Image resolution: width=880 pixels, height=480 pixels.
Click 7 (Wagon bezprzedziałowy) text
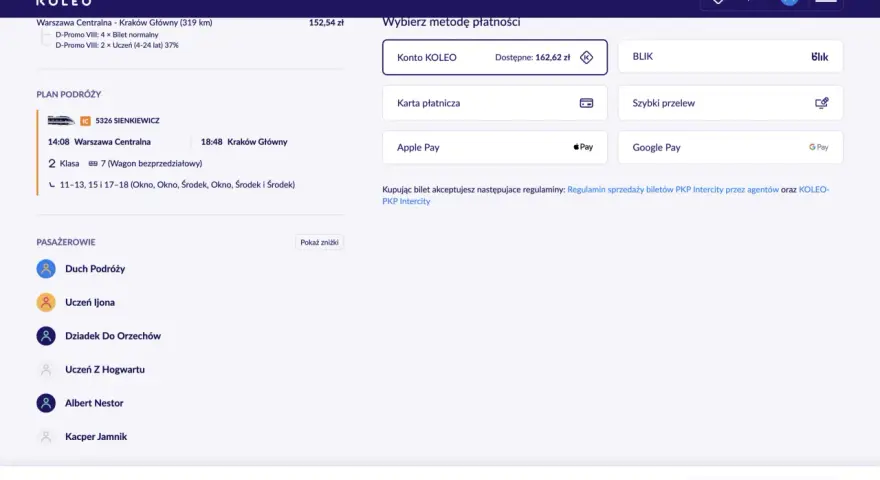coord(152,163)
